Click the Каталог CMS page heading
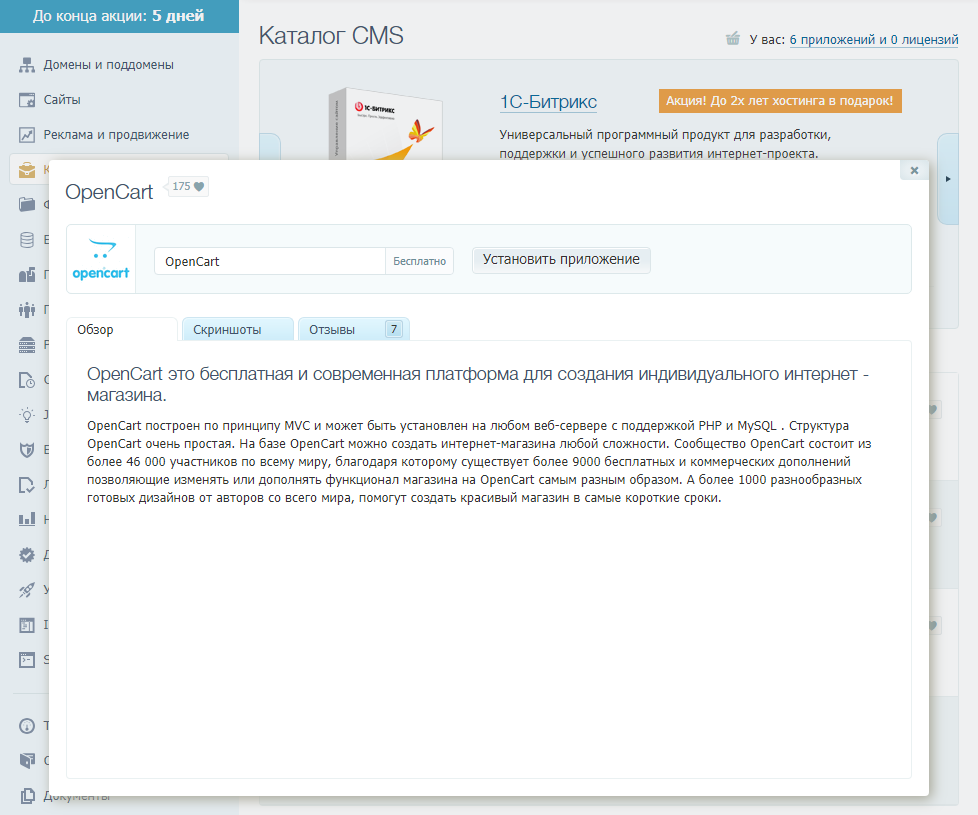978x815 pixels. [x=331, y=36]
